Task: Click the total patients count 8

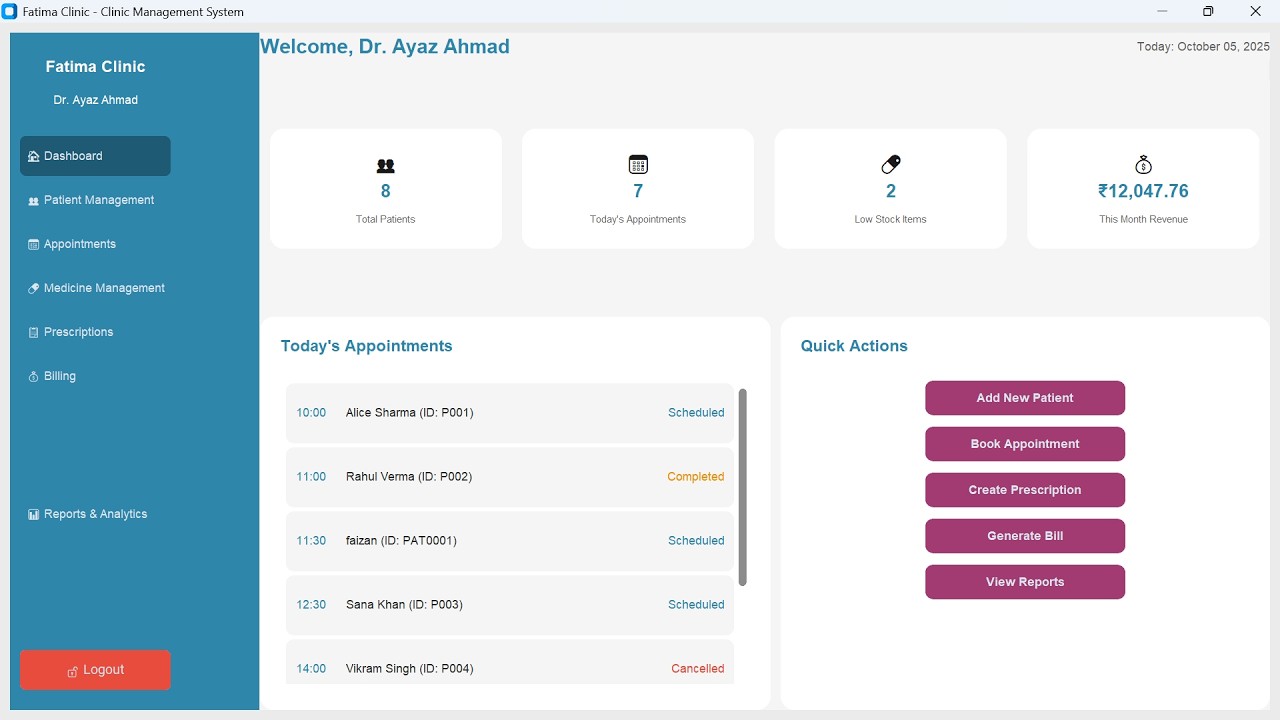Action: 386,191
